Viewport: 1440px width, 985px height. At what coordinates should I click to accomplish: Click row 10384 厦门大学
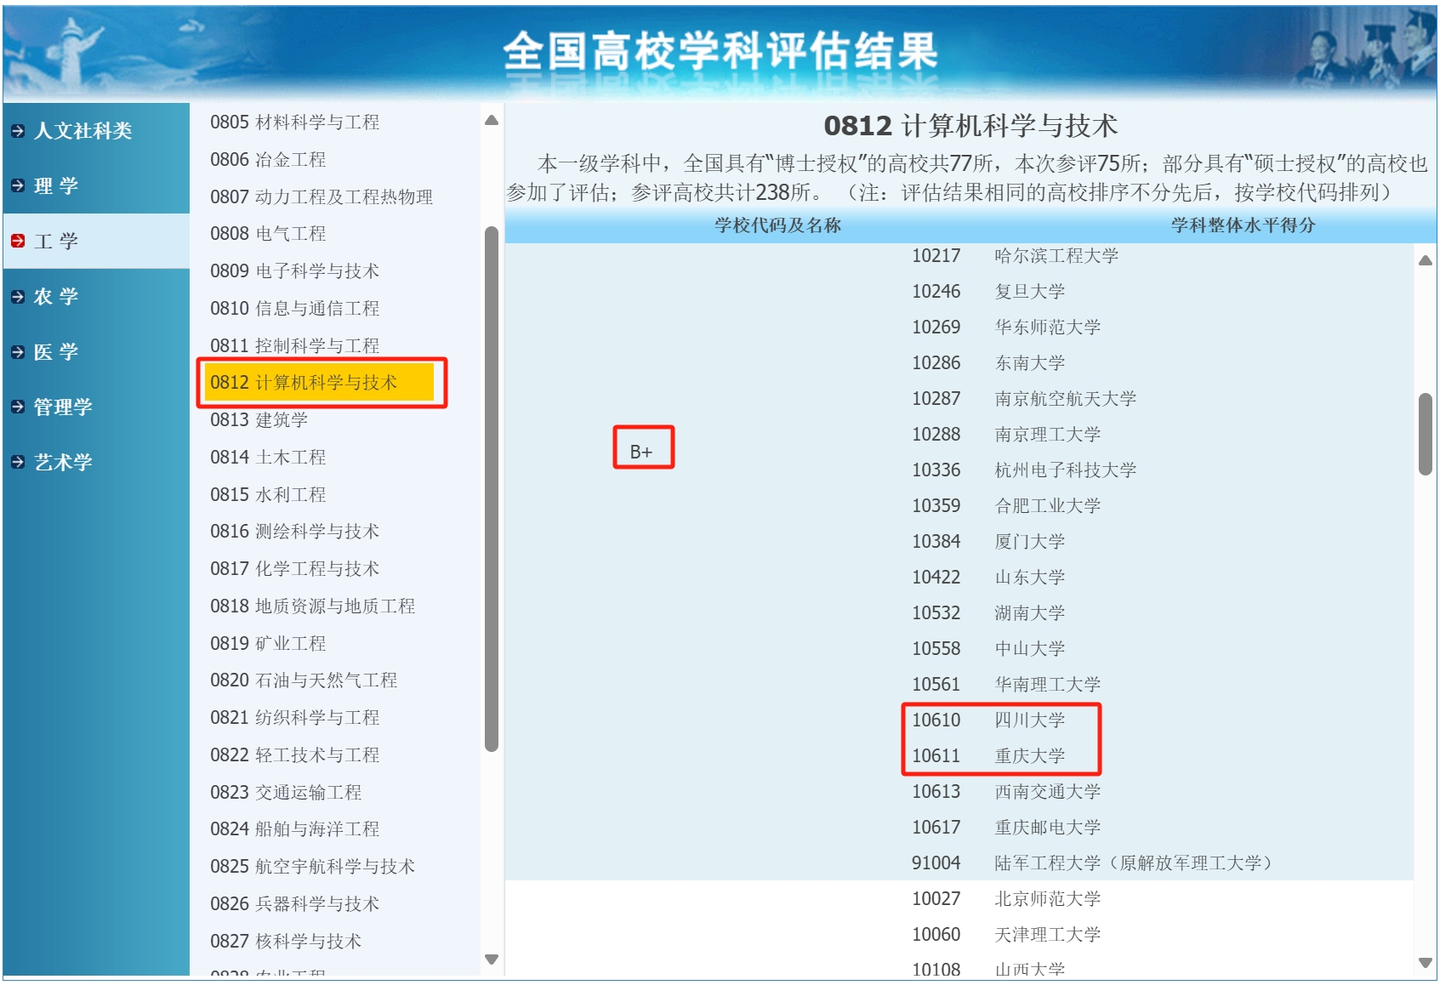click(988, 542)
